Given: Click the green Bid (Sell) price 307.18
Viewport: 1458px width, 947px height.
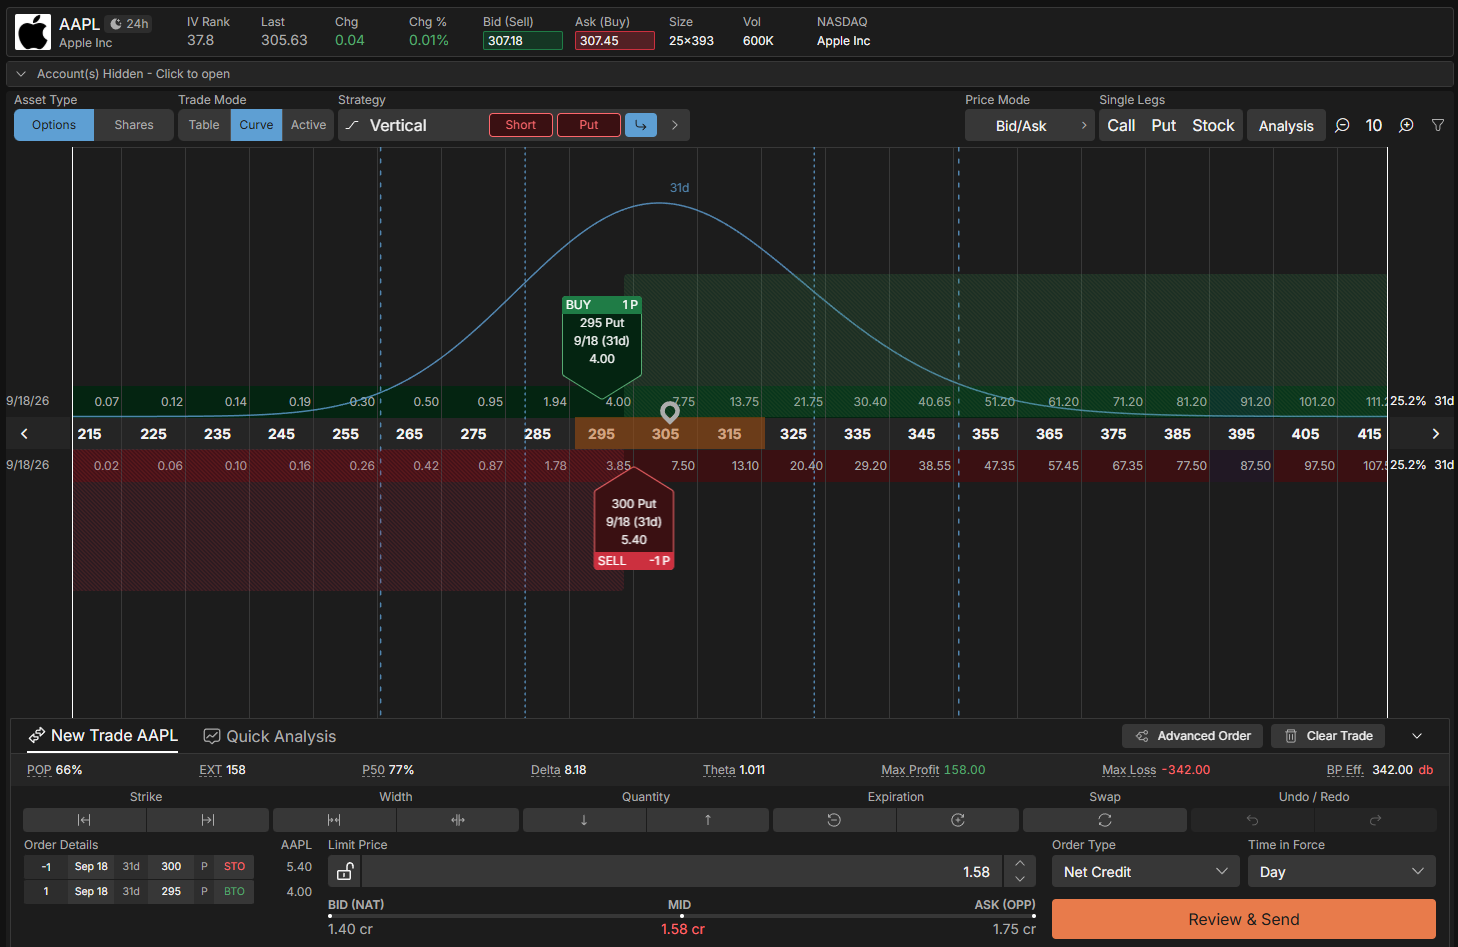Looking at the screenshot, I should (522, 41).
